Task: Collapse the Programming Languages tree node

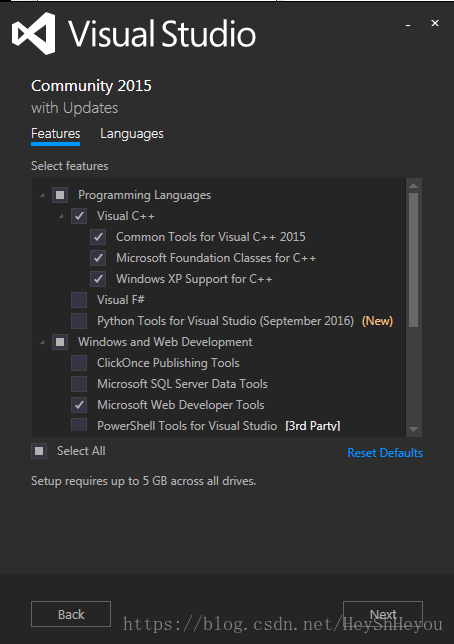Action: 42,195
